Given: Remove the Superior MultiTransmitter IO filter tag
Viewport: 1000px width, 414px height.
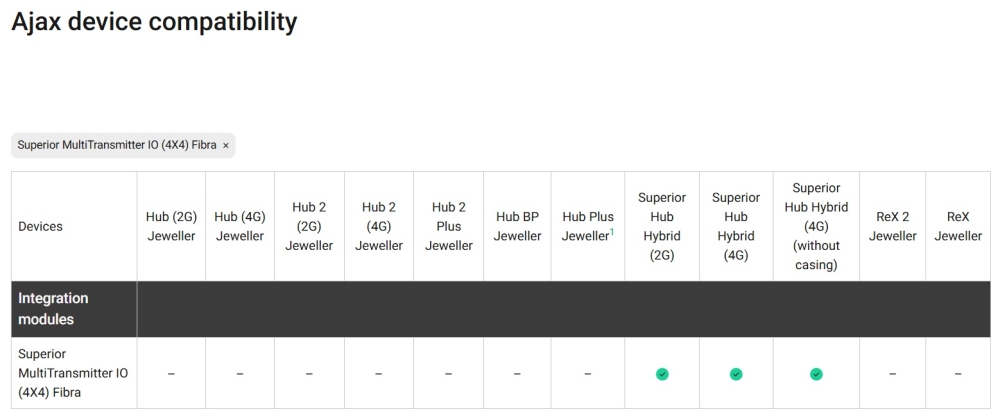Looking at the screenshot, I should click(x=226, y=145).
